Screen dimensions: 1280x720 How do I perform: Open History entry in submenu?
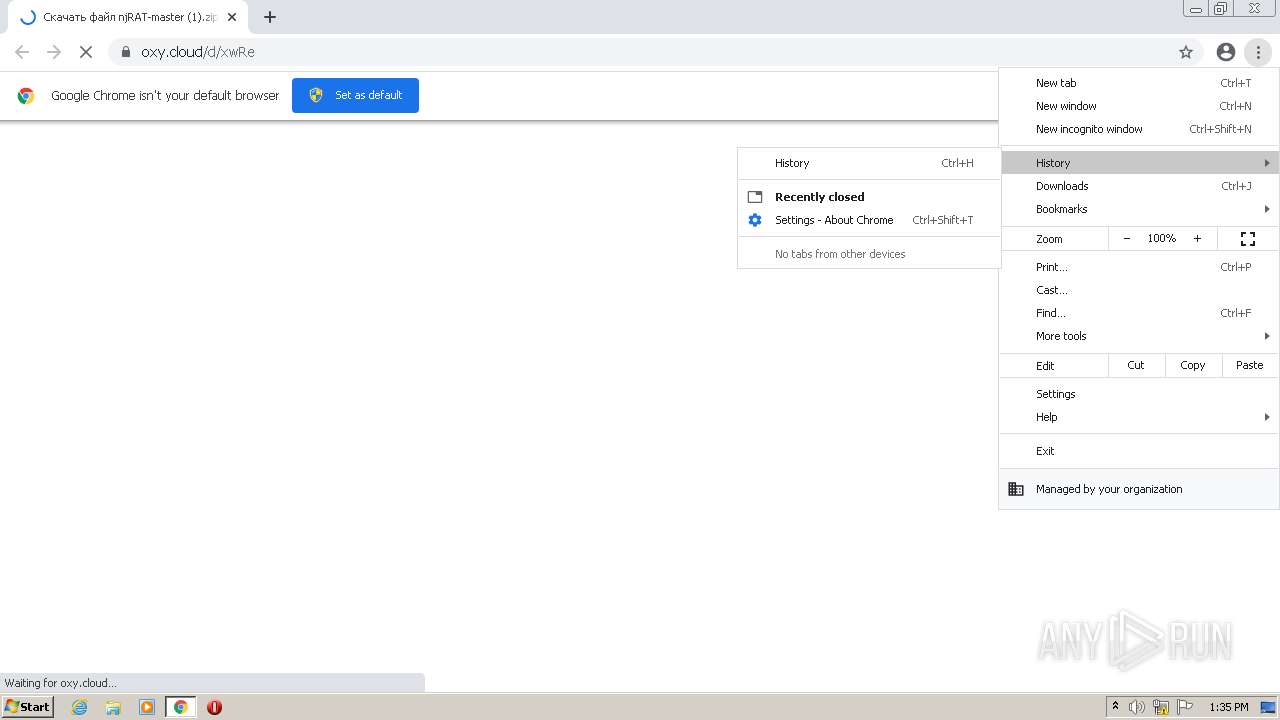click(869, 163)
